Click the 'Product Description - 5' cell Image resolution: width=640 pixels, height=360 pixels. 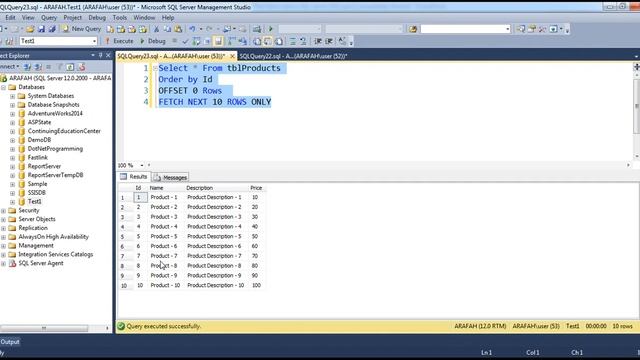(214, 236)
